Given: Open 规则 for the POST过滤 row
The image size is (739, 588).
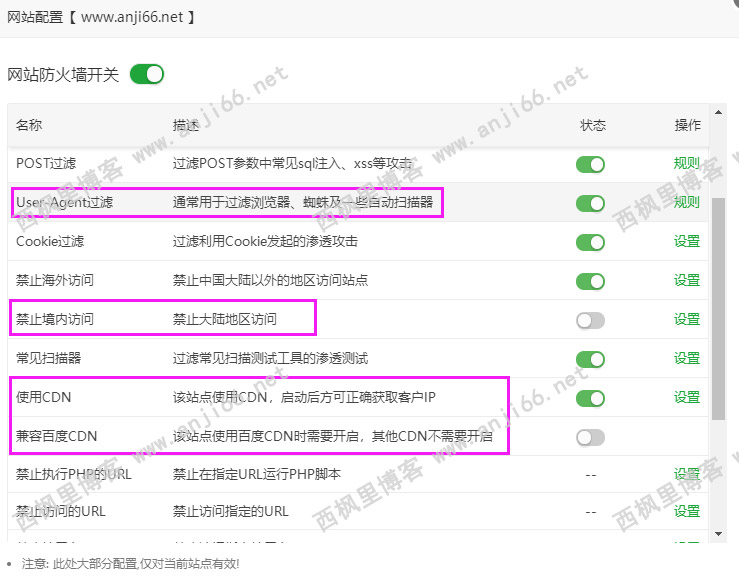Looking at the screenshot, I should tap(687, 164).
